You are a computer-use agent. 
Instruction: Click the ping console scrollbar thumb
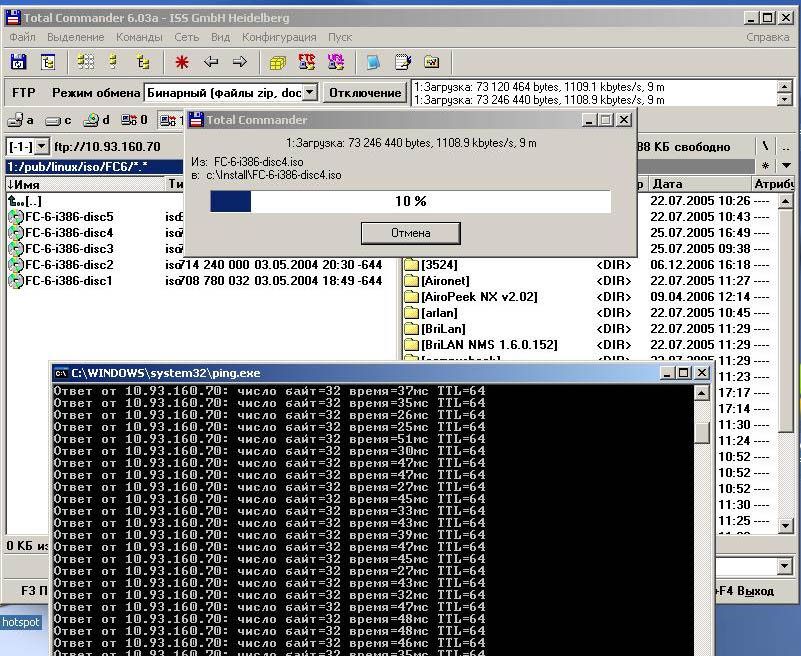point(702,433)
